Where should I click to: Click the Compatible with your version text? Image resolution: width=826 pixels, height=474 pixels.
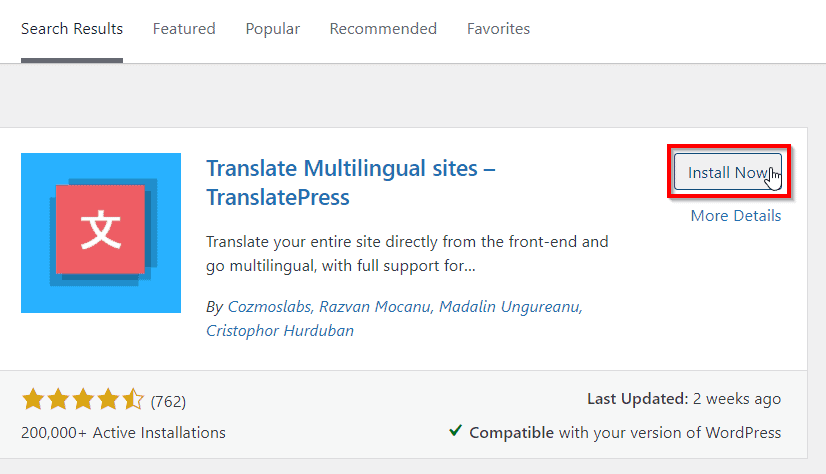625,432
